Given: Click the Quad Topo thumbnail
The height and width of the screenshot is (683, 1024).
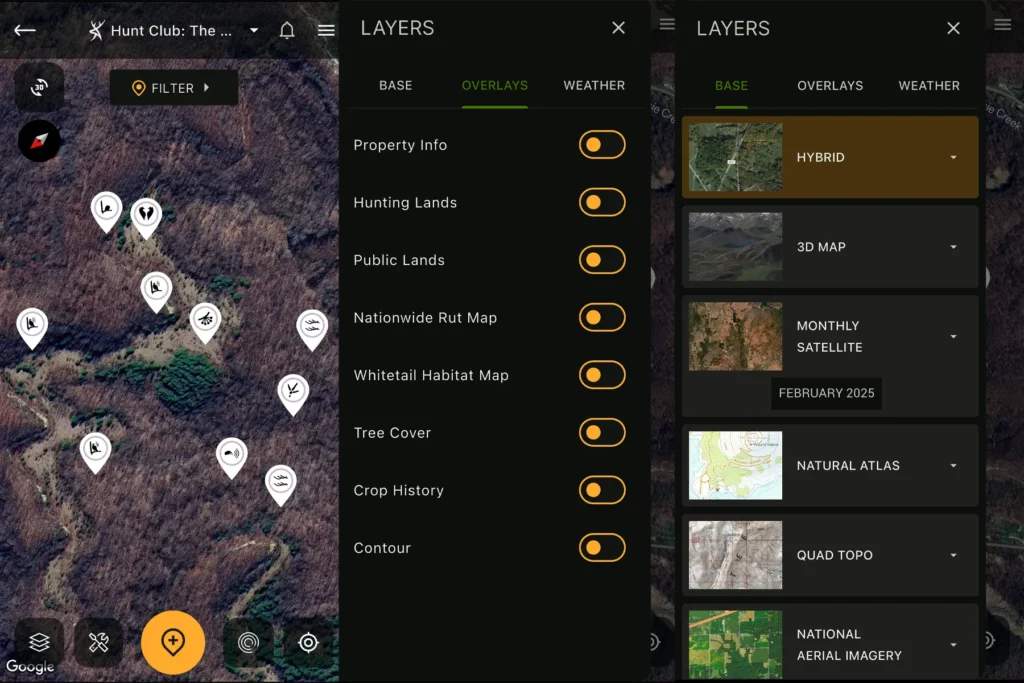Looking at the screenshot, I should pyautogui.click(x=735, y=555).
